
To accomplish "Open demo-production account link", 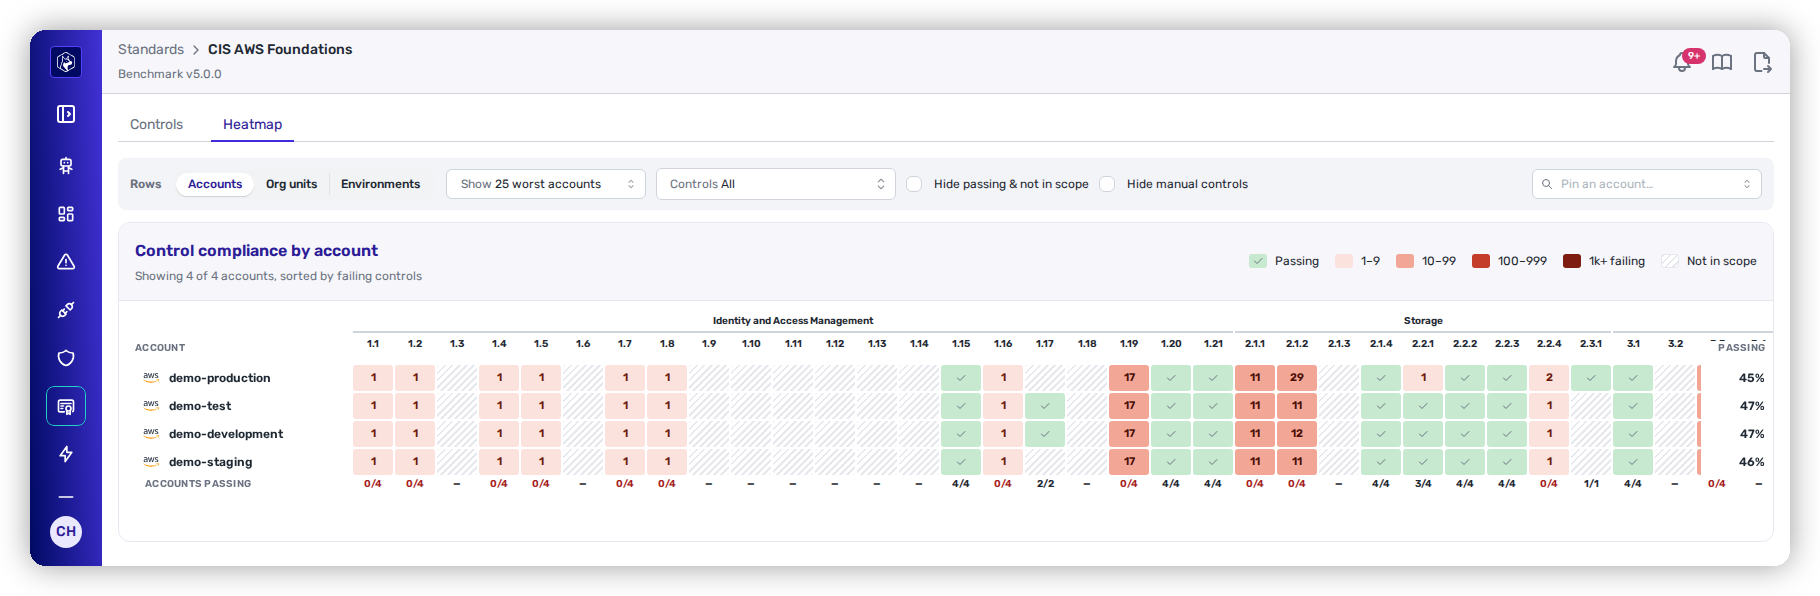I will tap(219, 378).
